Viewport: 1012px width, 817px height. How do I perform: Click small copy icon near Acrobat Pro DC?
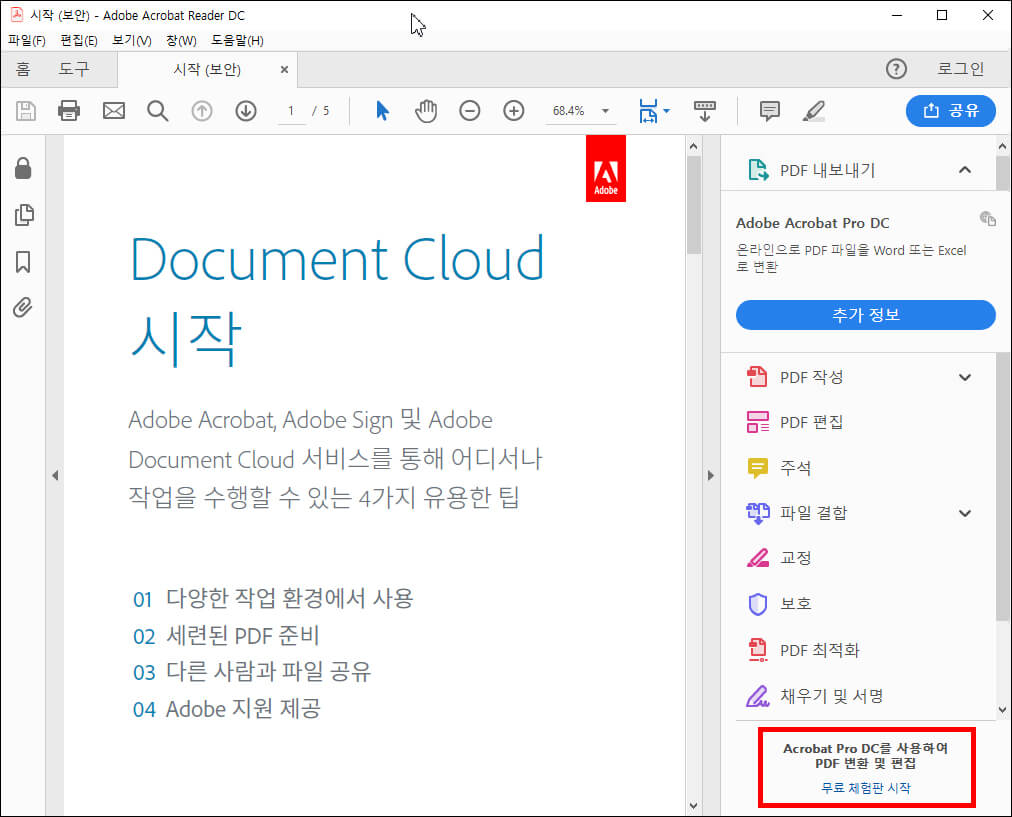pyautogui.click(x=987, y=219)
